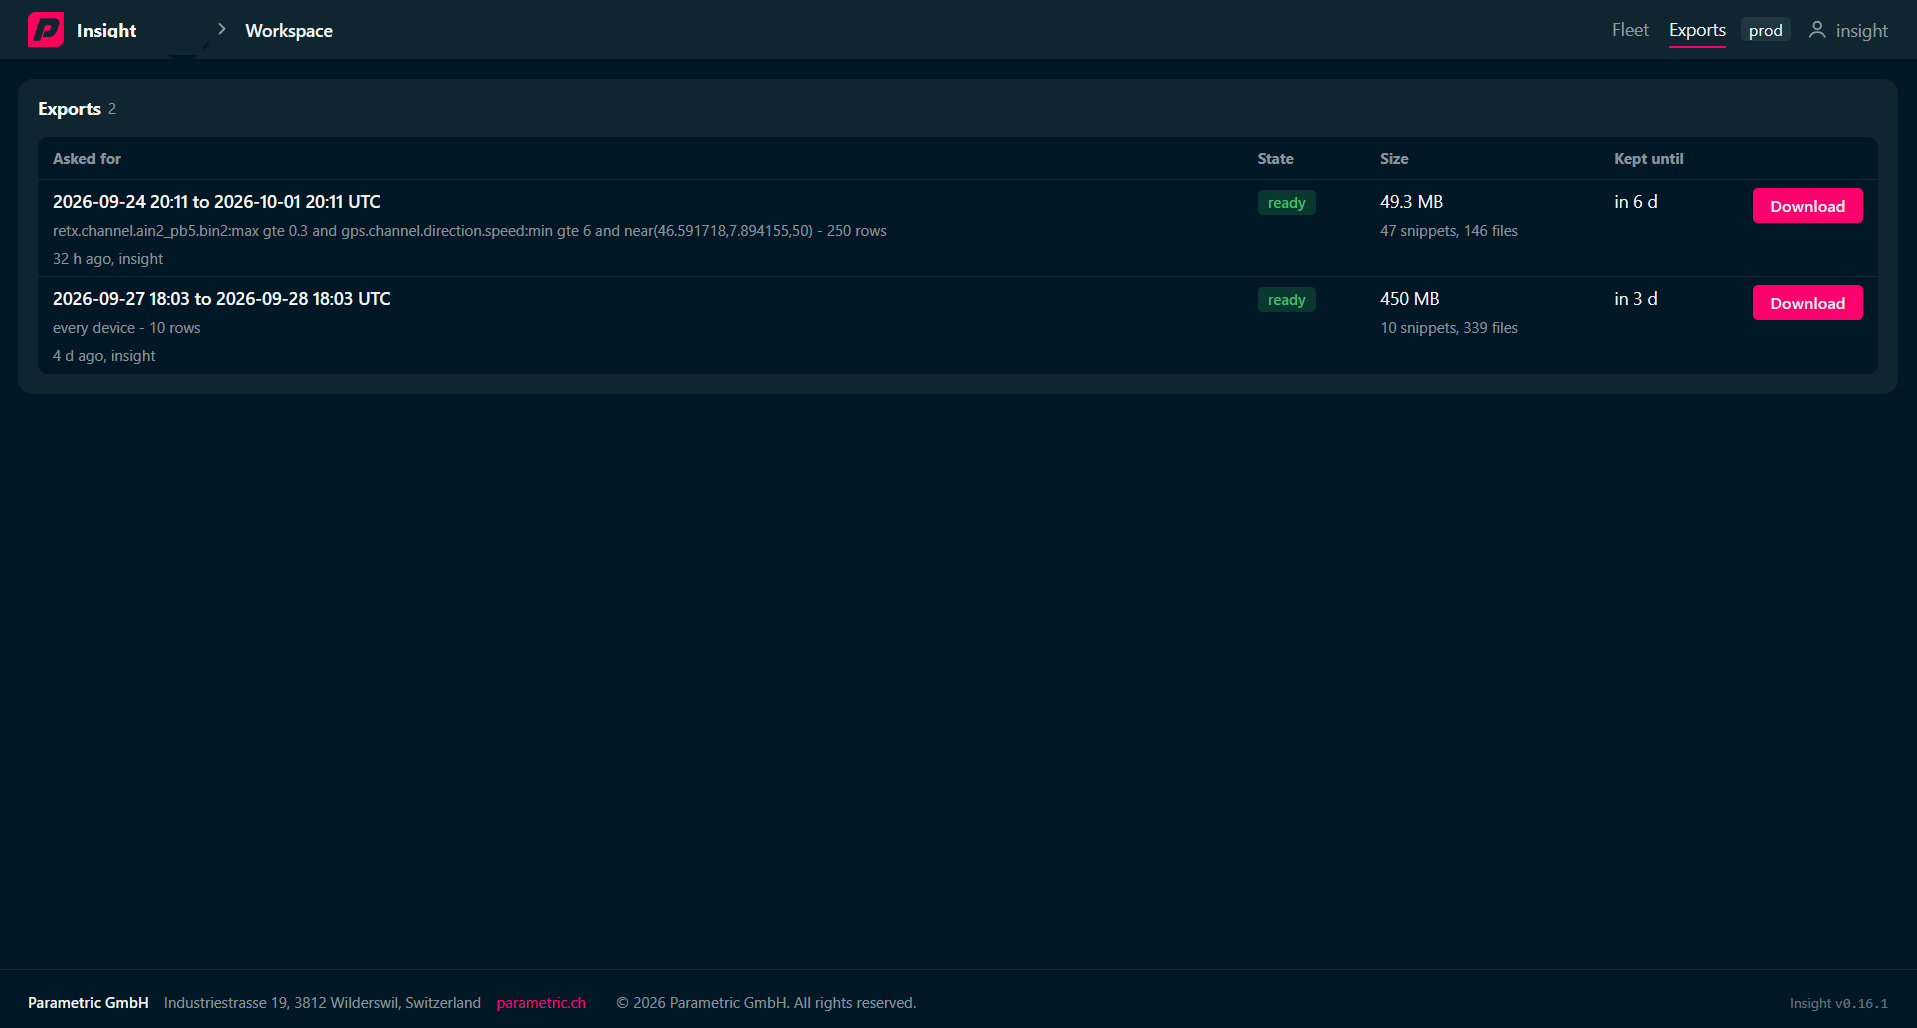Select export 2026-09-27 18:03 to 2026-09-28 row title
This screenshot has height=1028, width=1917.
222,299
